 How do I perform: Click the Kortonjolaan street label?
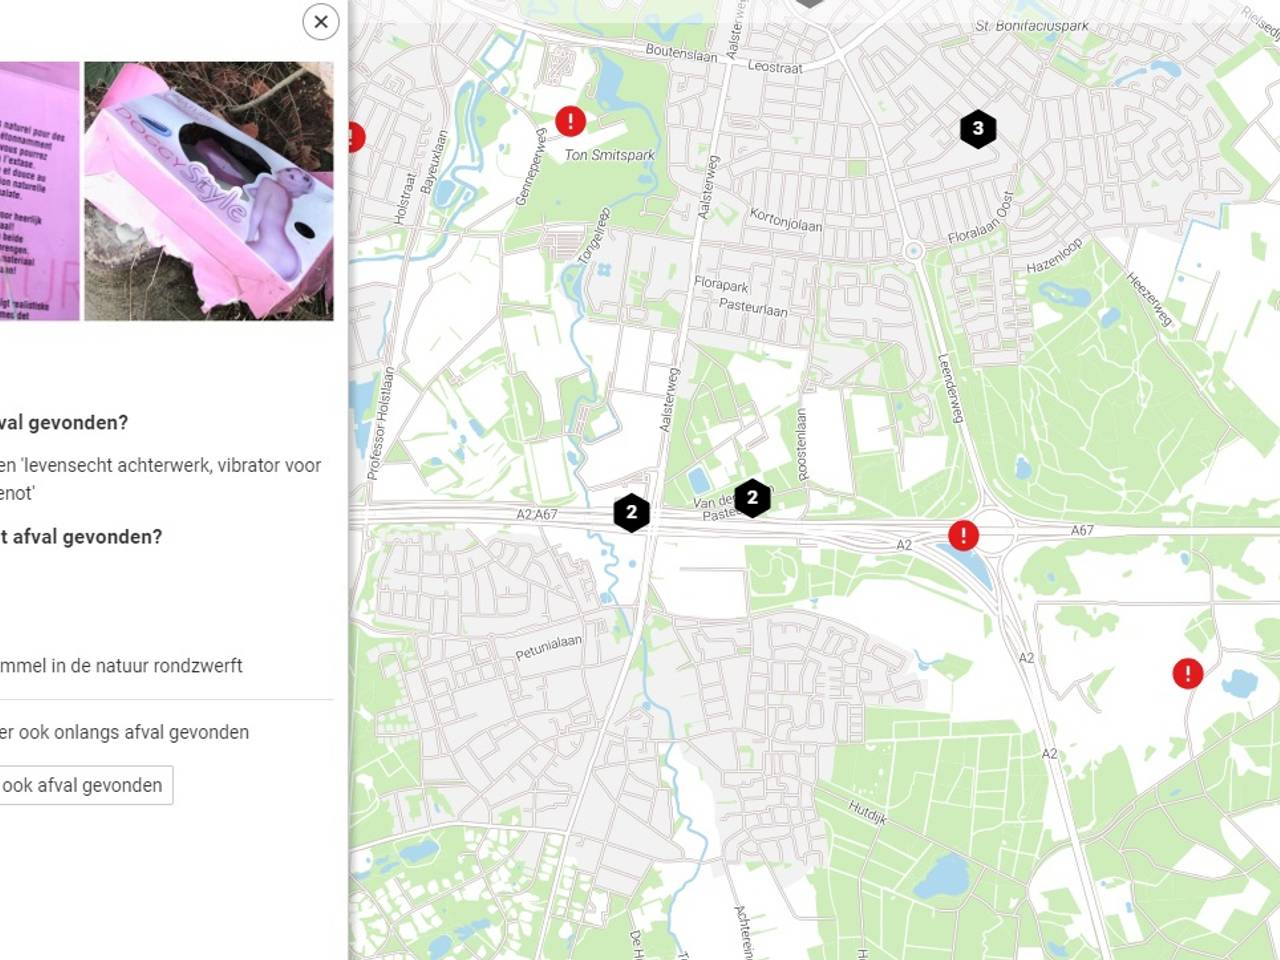(x=786, y=219)
